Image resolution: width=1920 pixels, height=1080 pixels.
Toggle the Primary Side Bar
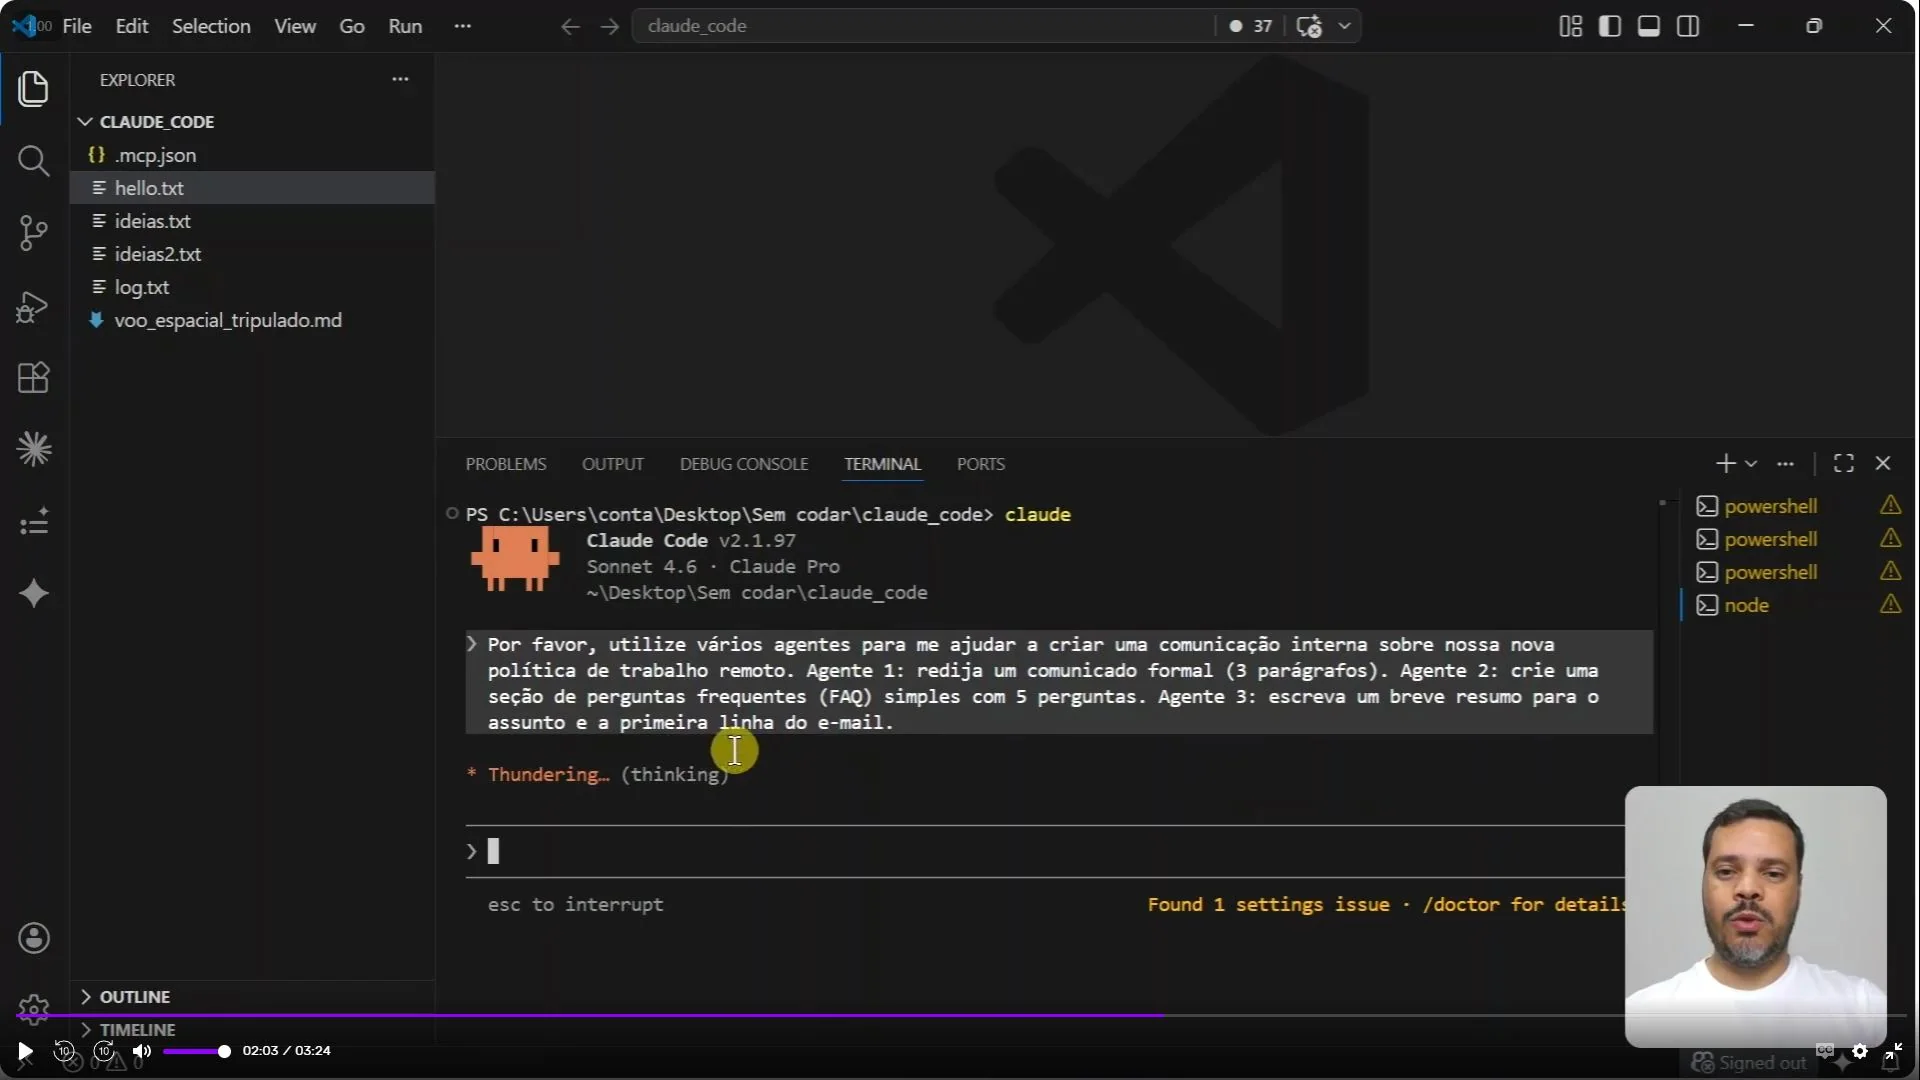[x=1609, y=26]
